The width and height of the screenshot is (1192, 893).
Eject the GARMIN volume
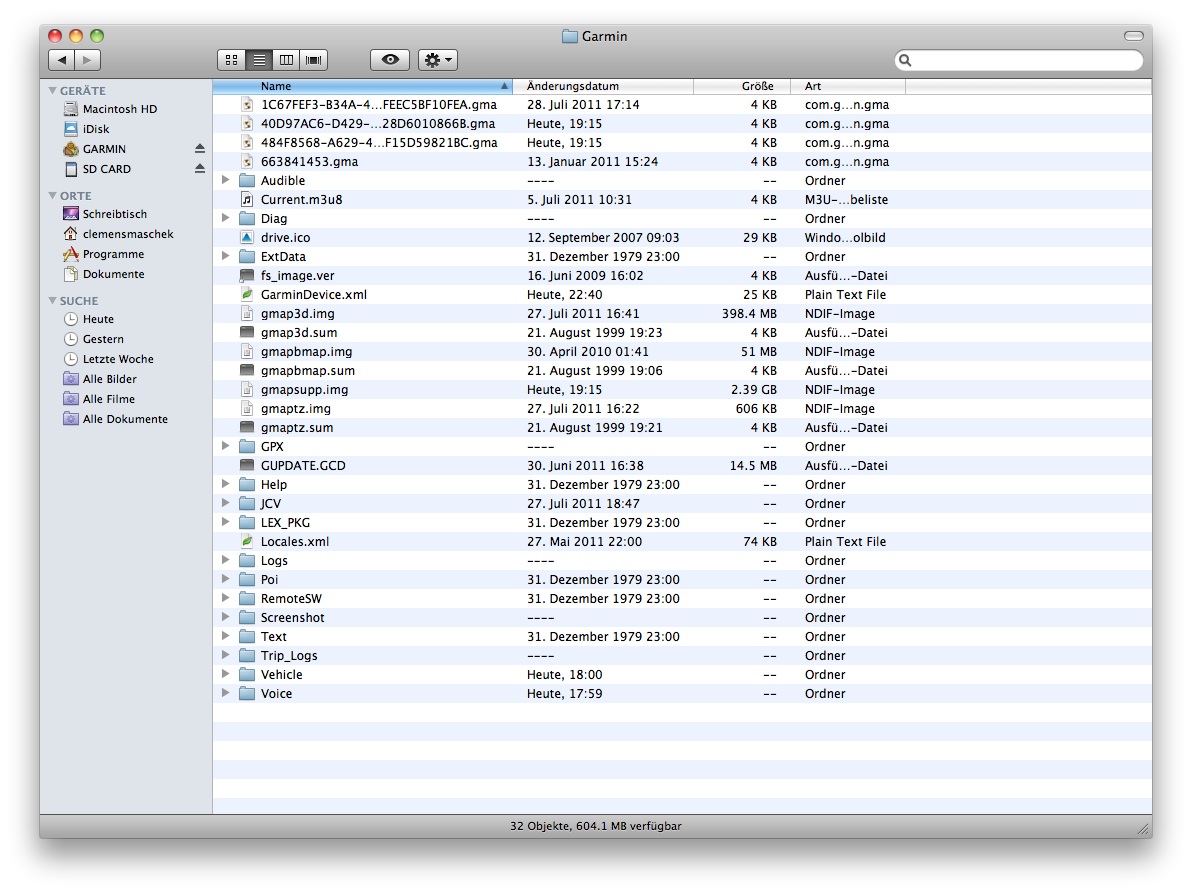pyautogui.click(x=200, y=149)
